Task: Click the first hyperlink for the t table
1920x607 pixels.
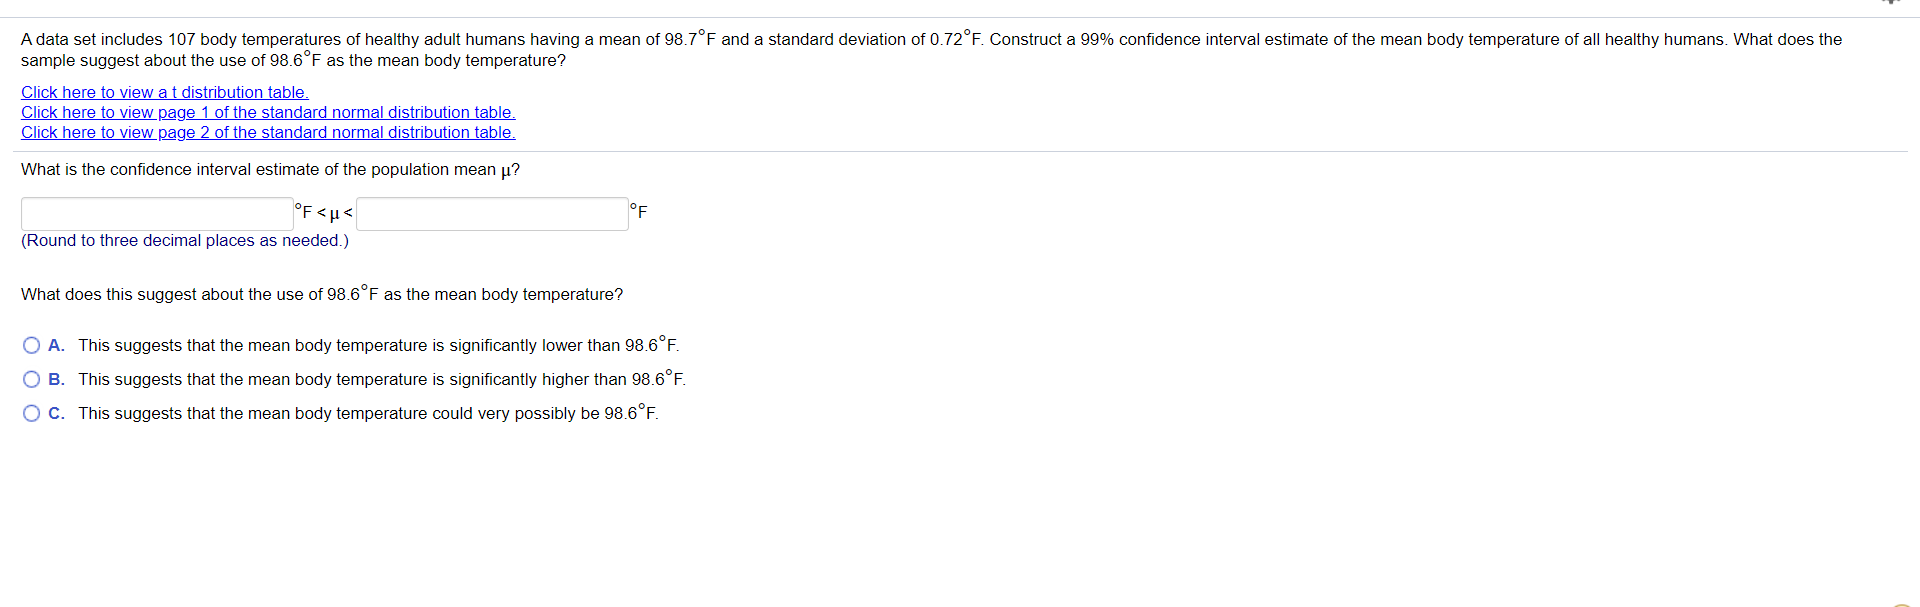Action: (x=164, y=92)
